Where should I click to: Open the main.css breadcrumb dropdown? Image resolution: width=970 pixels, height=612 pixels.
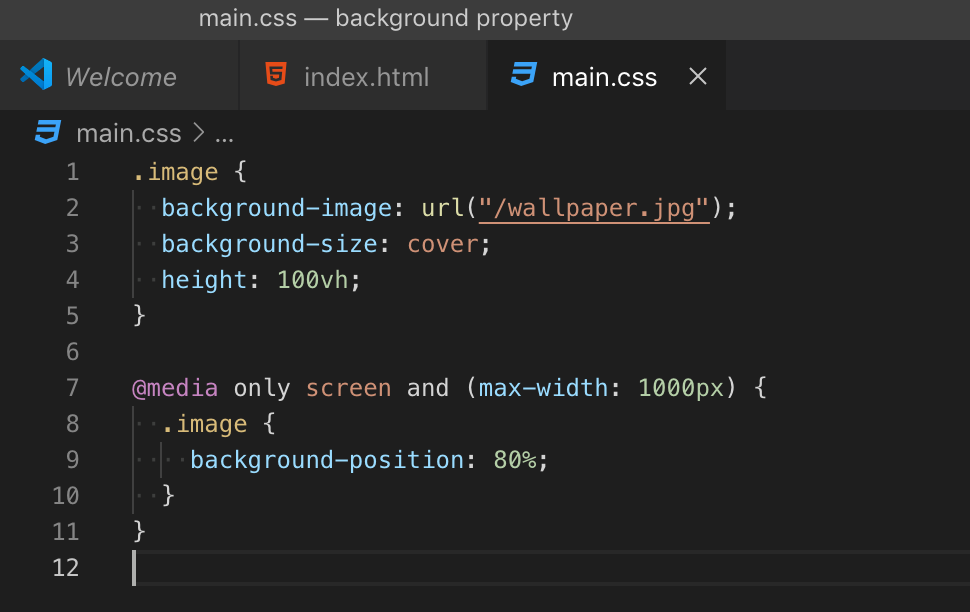click(129, 132)
